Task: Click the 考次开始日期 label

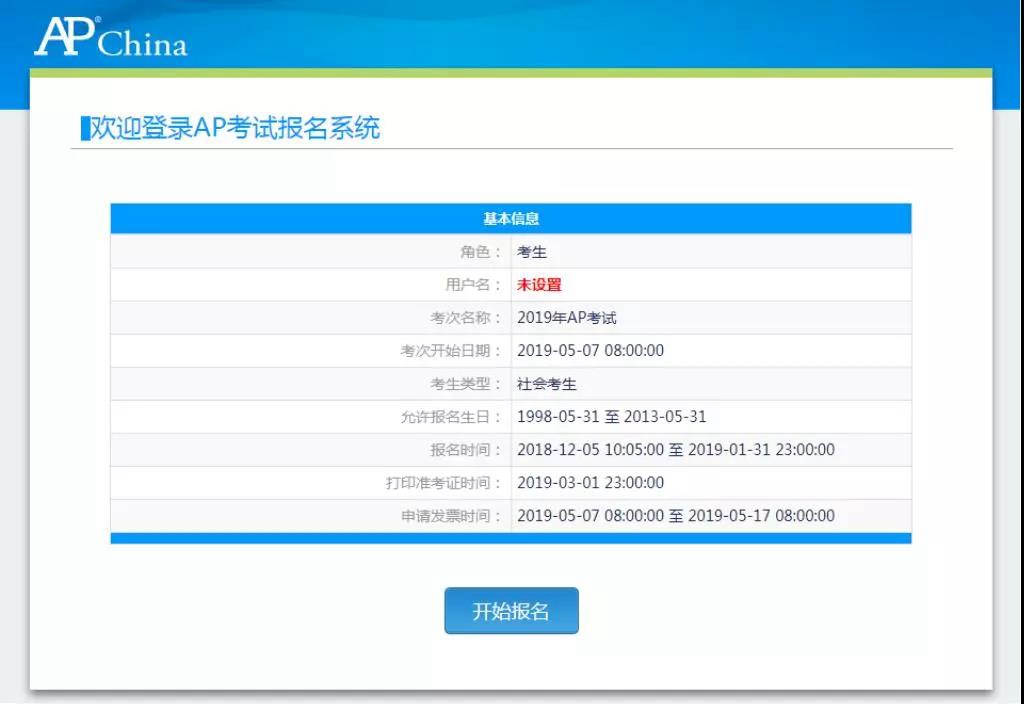Action: (451, 351)
